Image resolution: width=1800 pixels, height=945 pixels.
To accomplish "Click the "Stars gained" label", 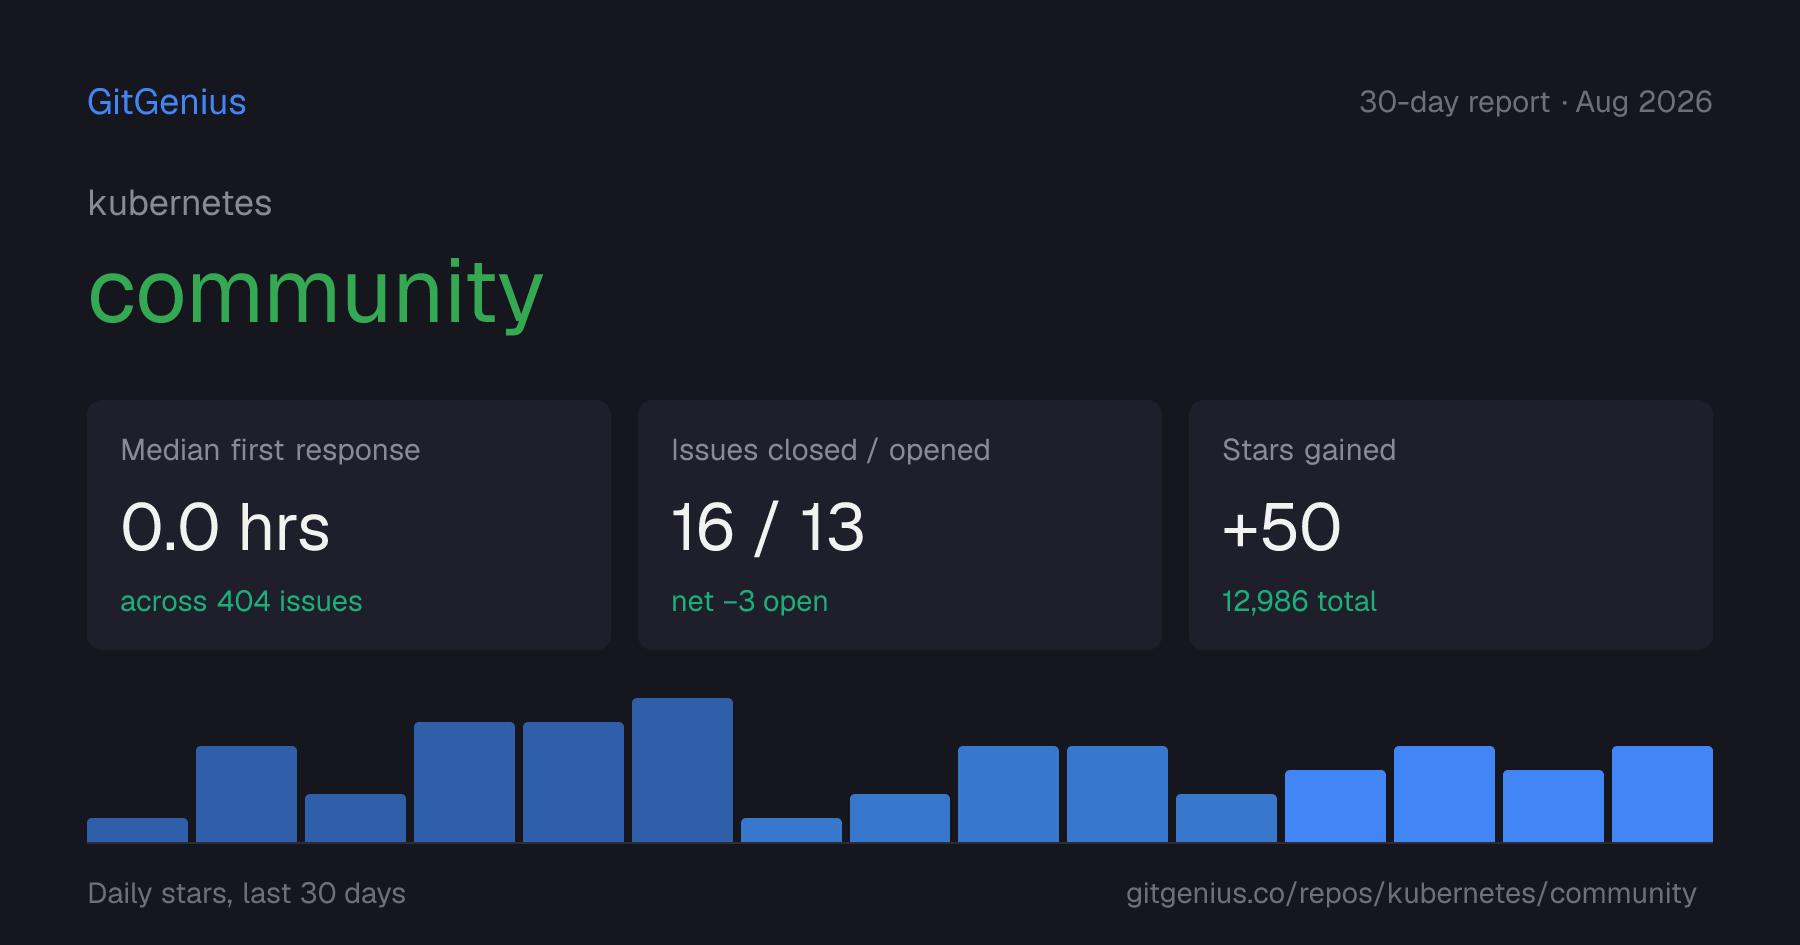I will tap(1309, 450).
